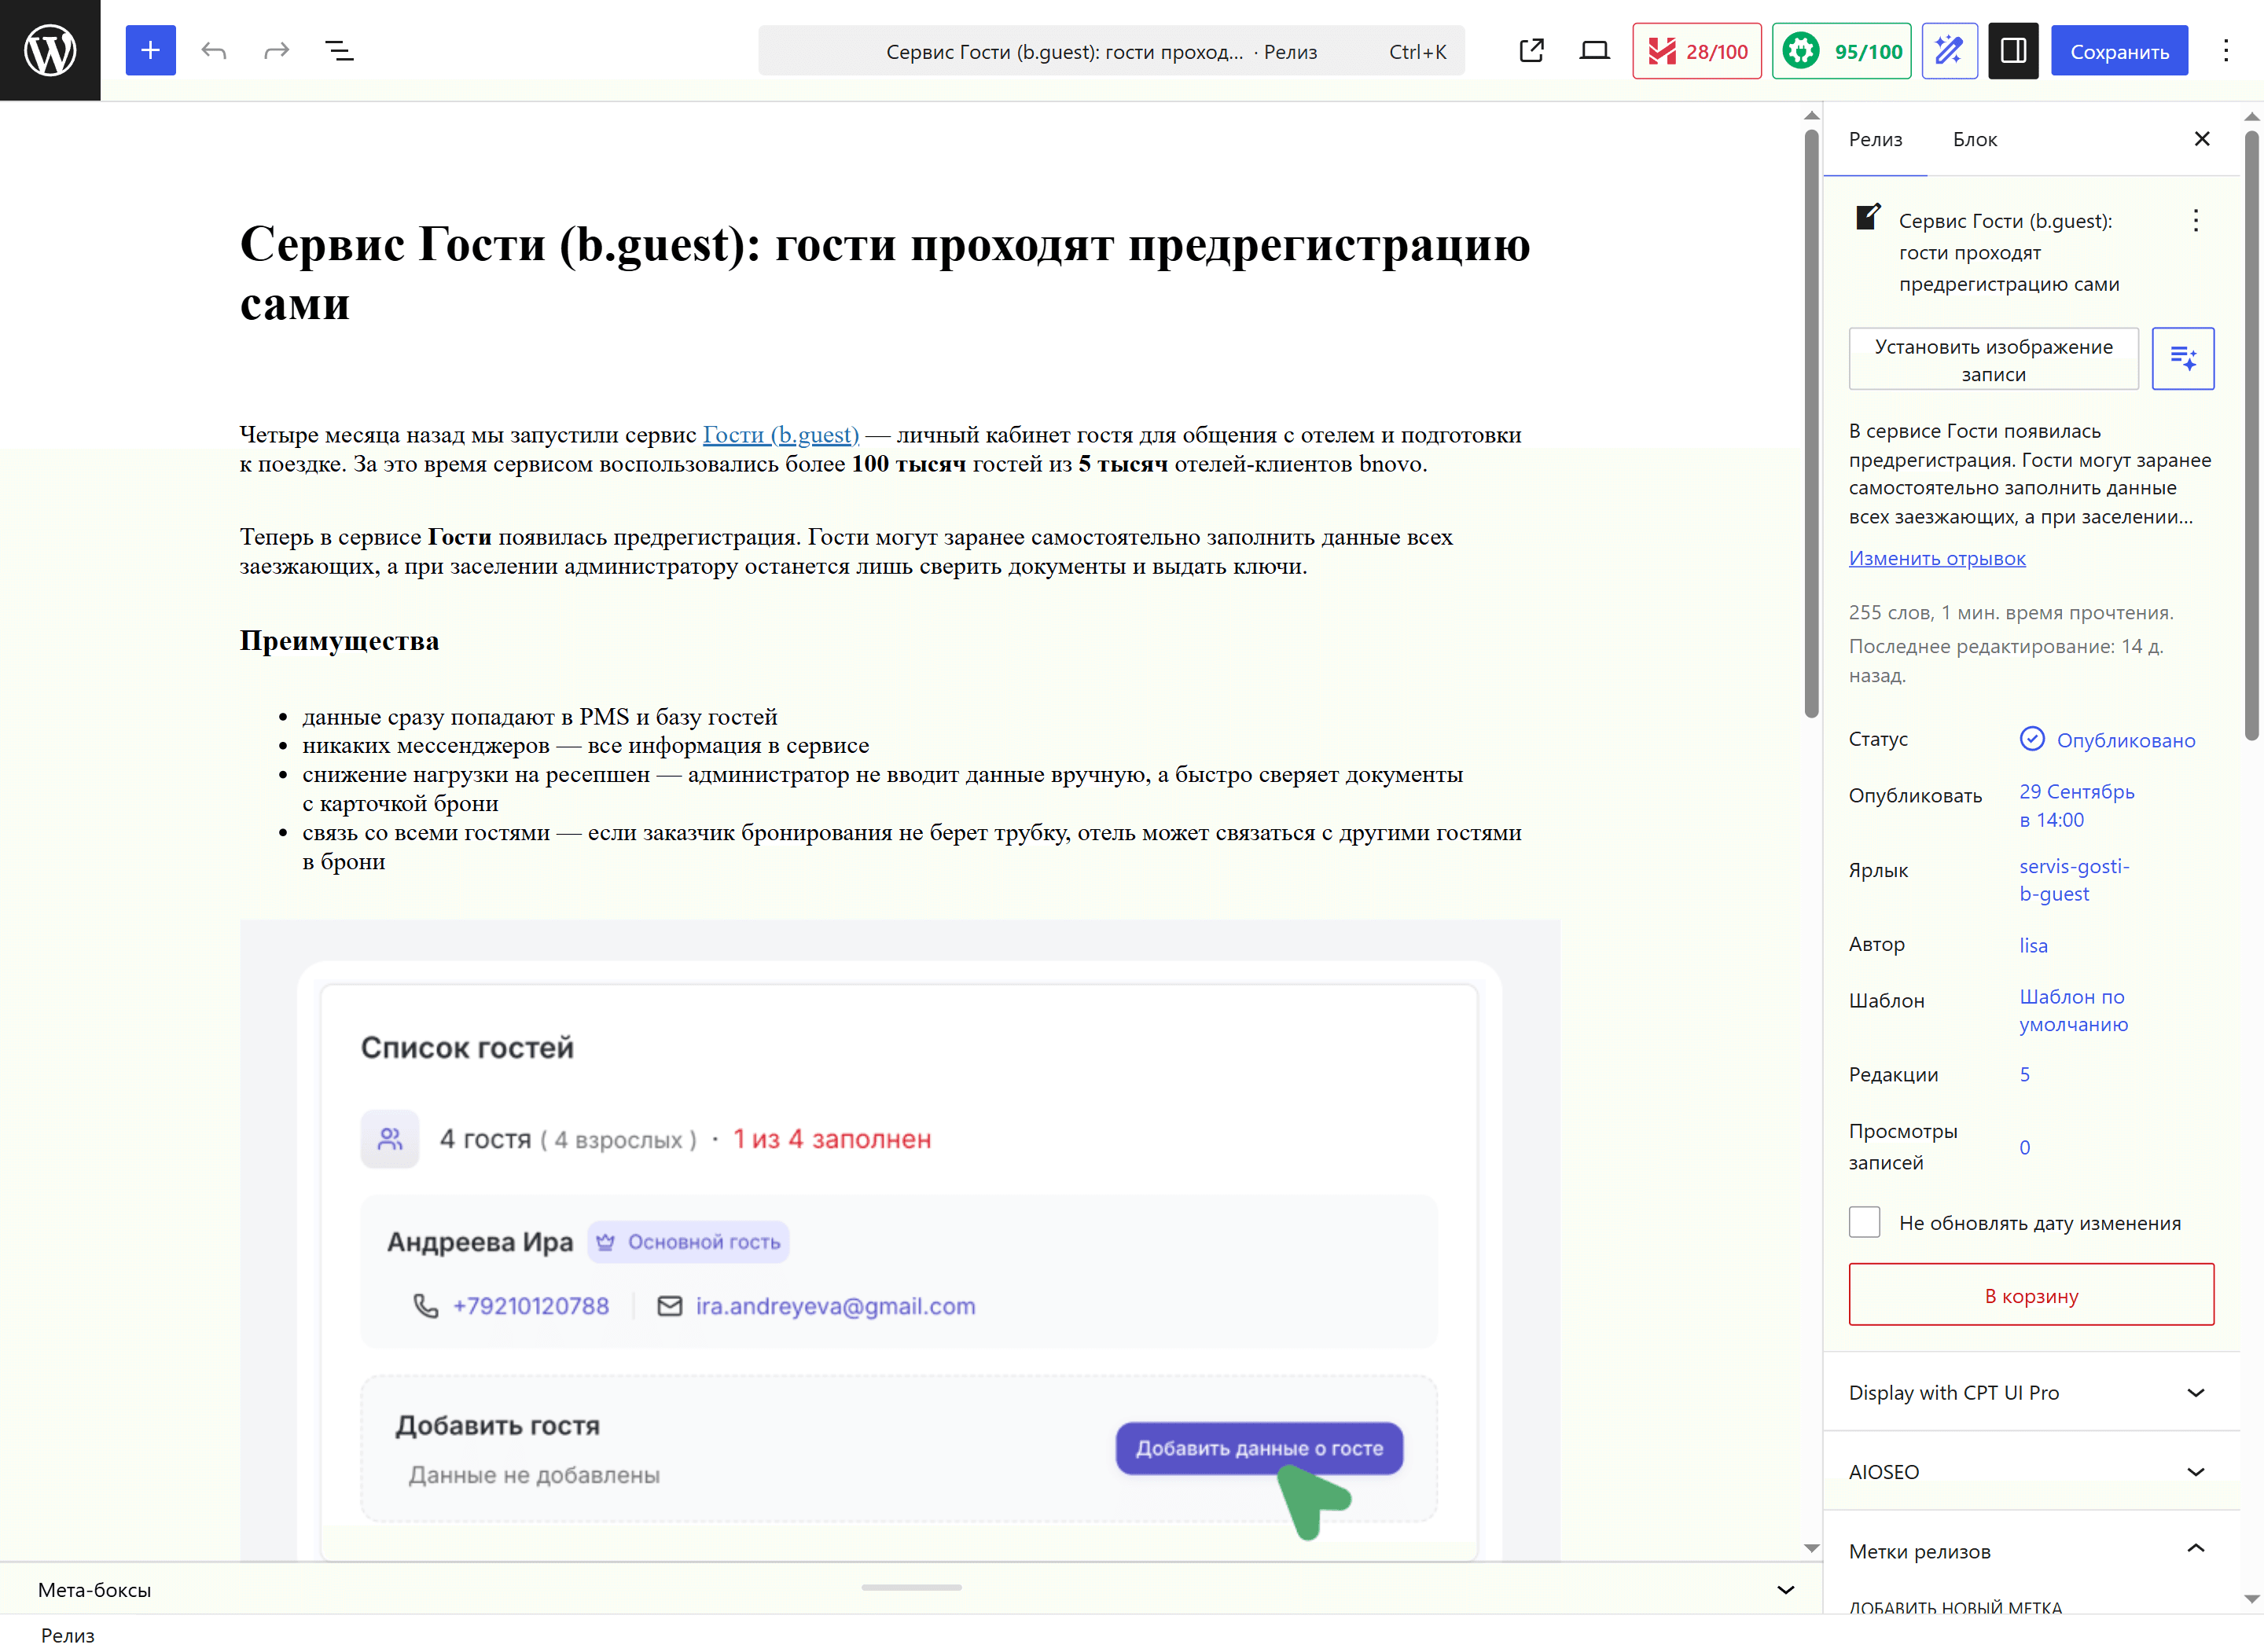Switch to the Блок tab
The height and width of the screenshot is (1652, 2264).
point(1975,140)
